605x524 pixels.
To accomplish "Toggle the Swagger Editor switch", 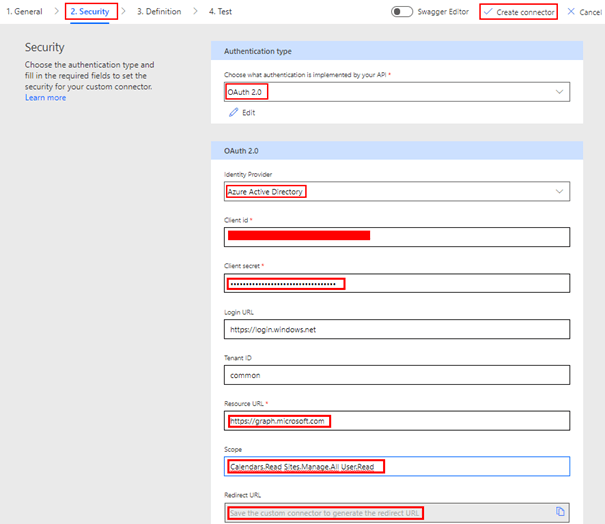I will click(402, 12).
